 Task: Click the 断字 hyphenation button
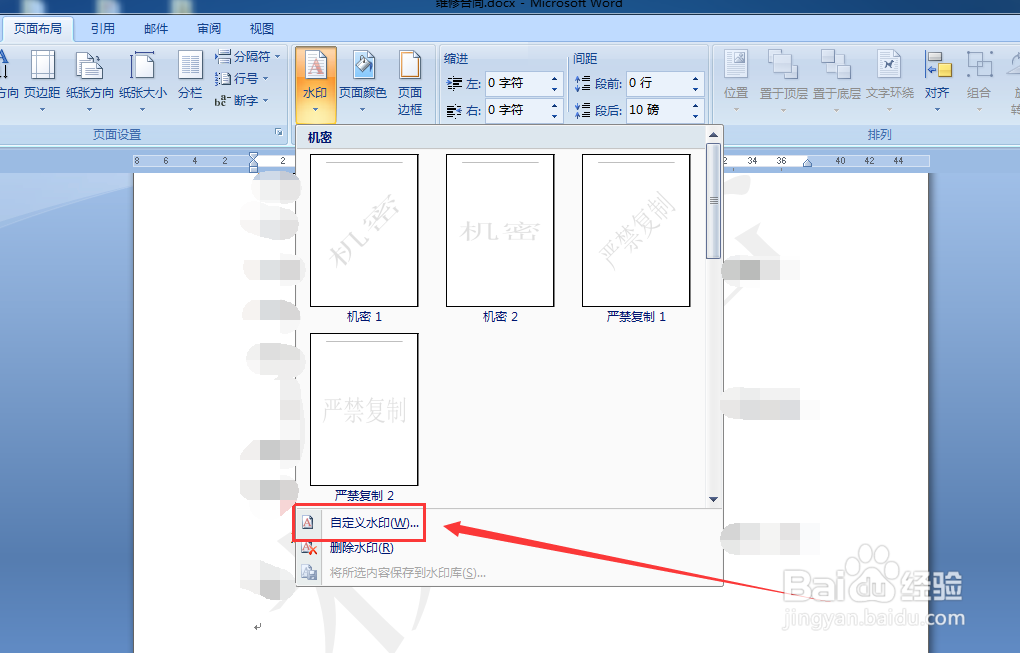(242, 101)
